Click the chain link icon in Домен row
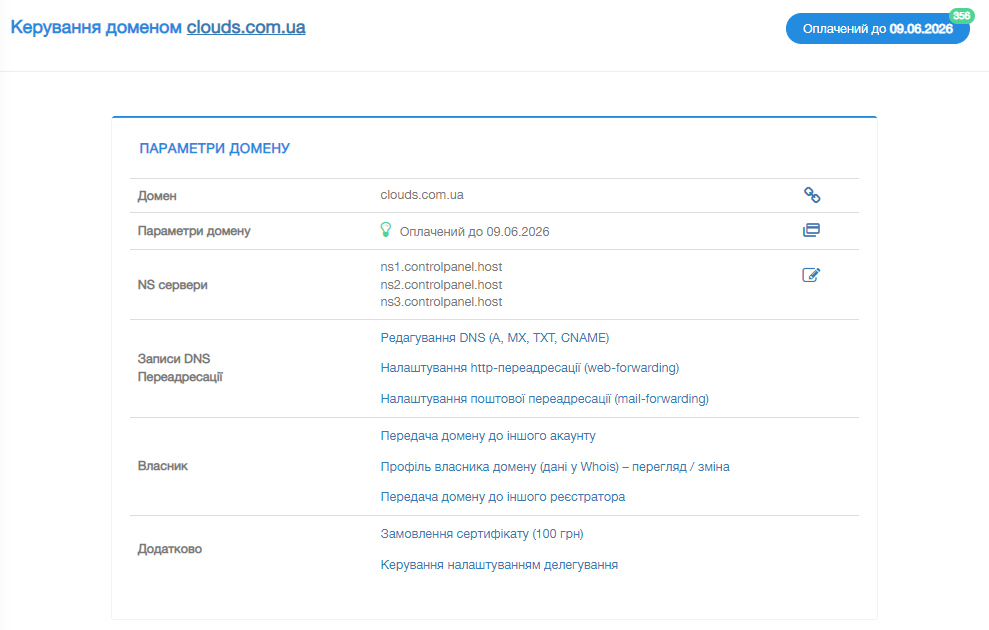 pyautogui.click(x=812, y=195)
